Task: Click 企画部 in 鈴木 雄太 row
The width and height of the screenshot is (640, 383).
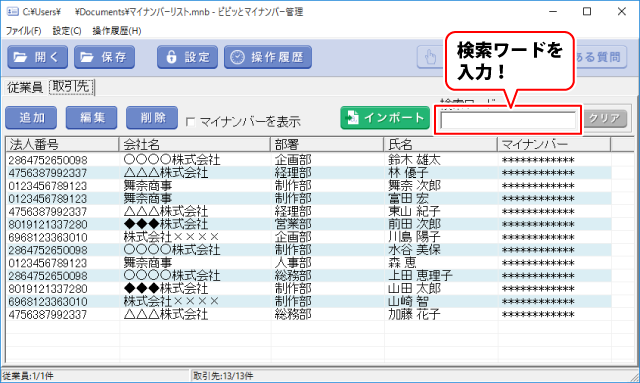Action: pyautogui.click(x=293, y=160)
